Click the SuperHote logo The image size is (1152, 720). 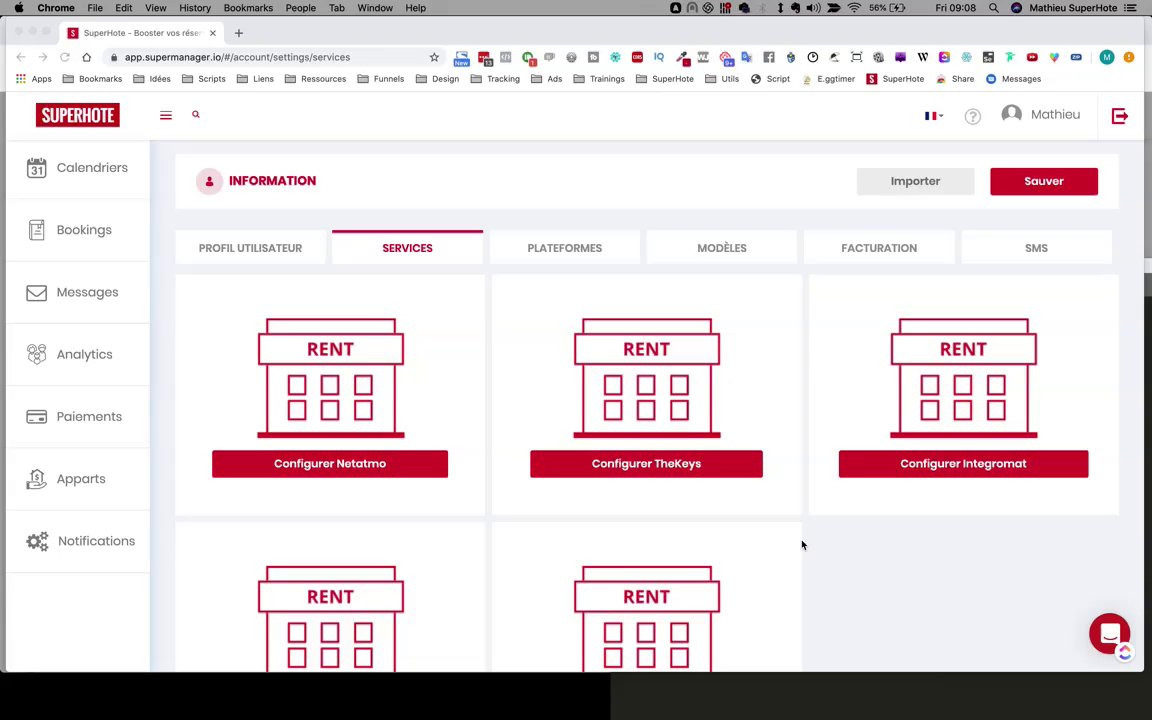(x=77, y=115)
